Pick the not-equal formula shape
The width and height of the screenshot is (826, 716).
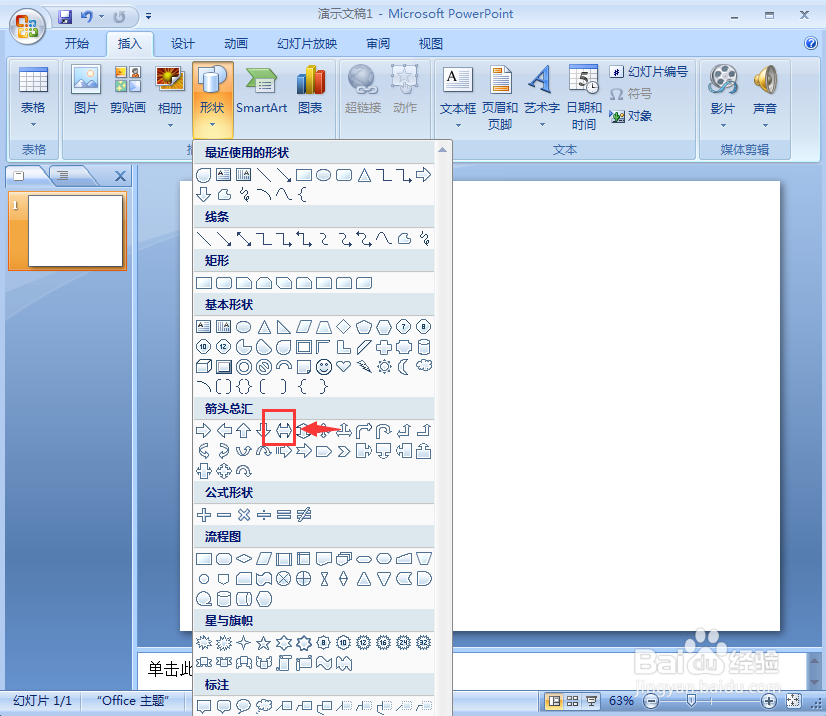pyautogui.click(x=304, y=515)
